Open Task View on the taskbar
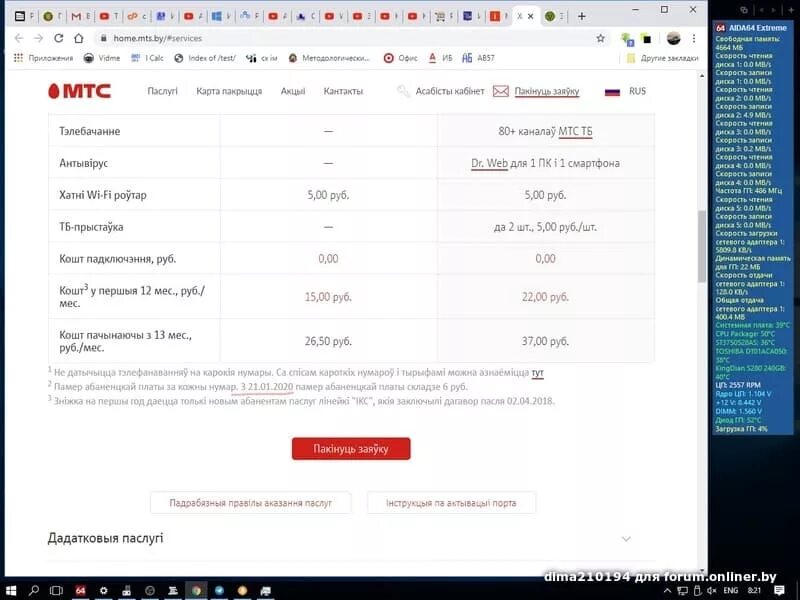 coord(56,591)
